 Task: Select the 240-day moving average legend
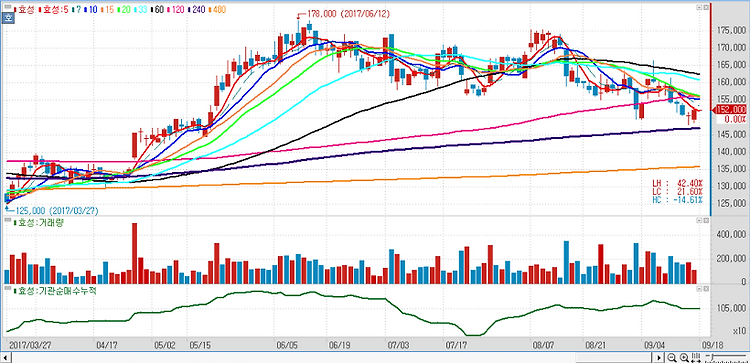tap(196, 10)
